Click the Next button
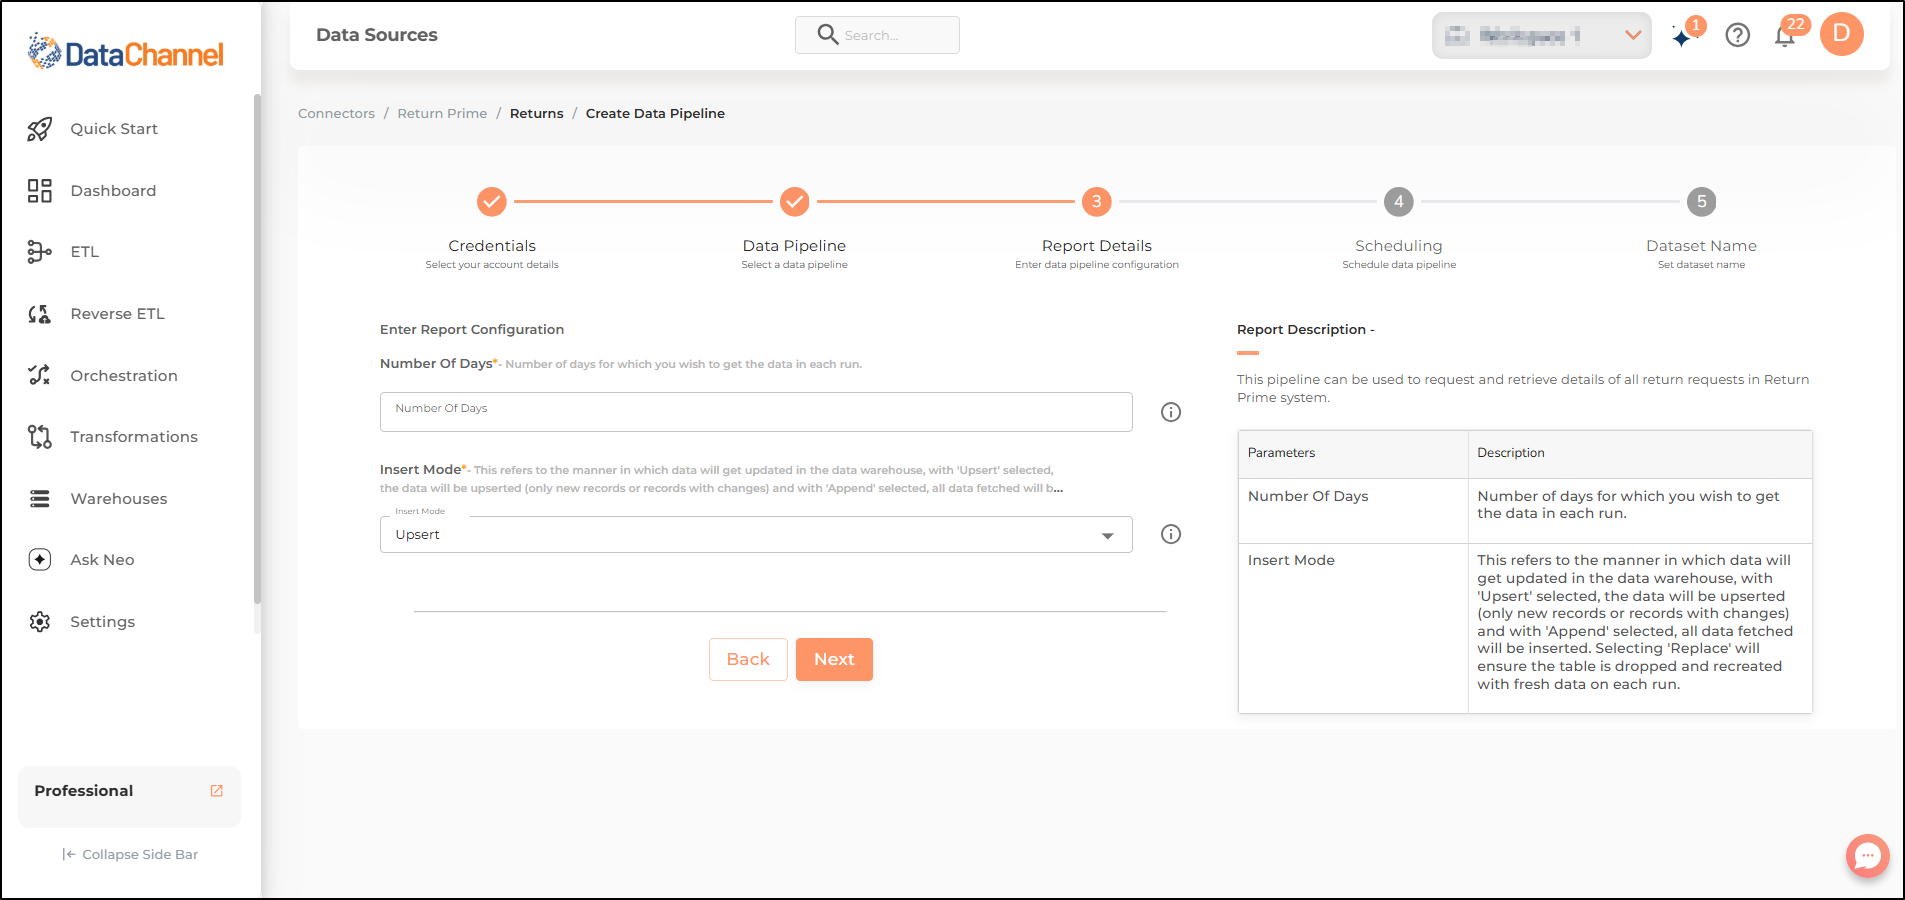Image resolution: width=1905 pixels, height=900 pixels. click(x=834, y=660)
